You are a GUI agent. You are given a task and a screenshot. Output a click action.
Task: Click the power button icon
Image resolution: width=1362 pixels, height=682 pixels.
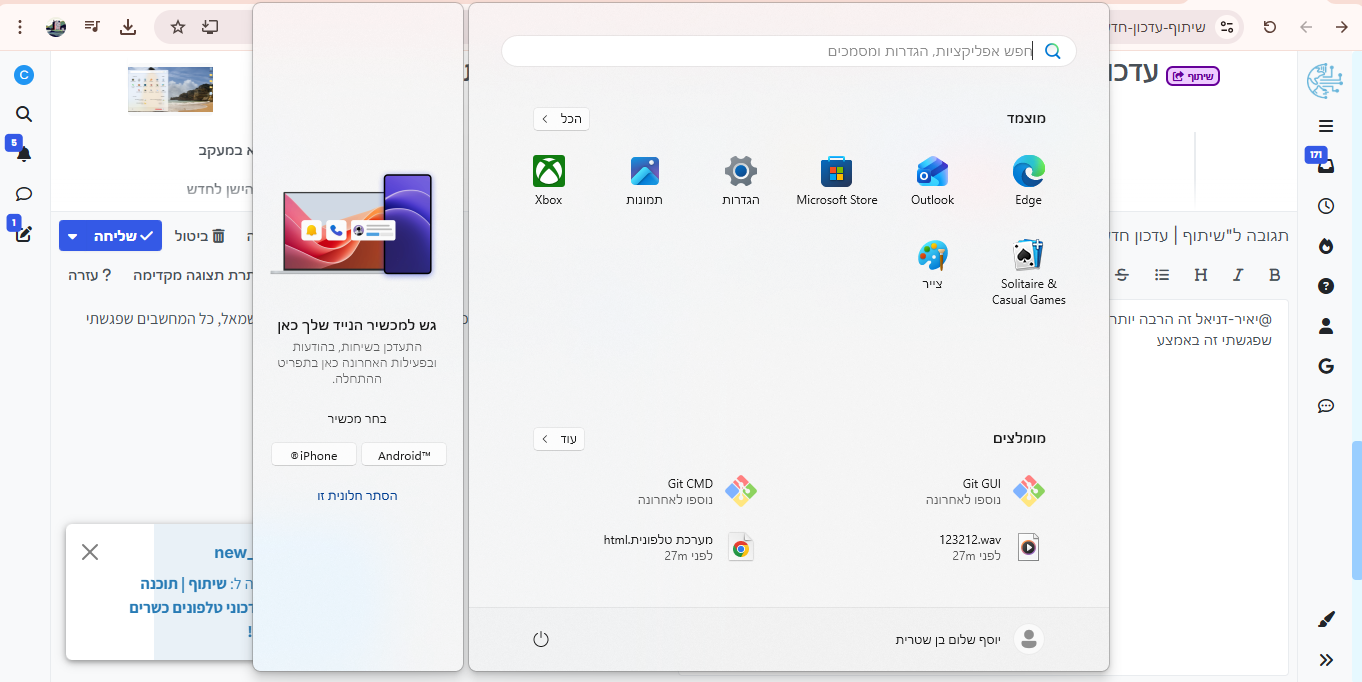pos(541,639)
